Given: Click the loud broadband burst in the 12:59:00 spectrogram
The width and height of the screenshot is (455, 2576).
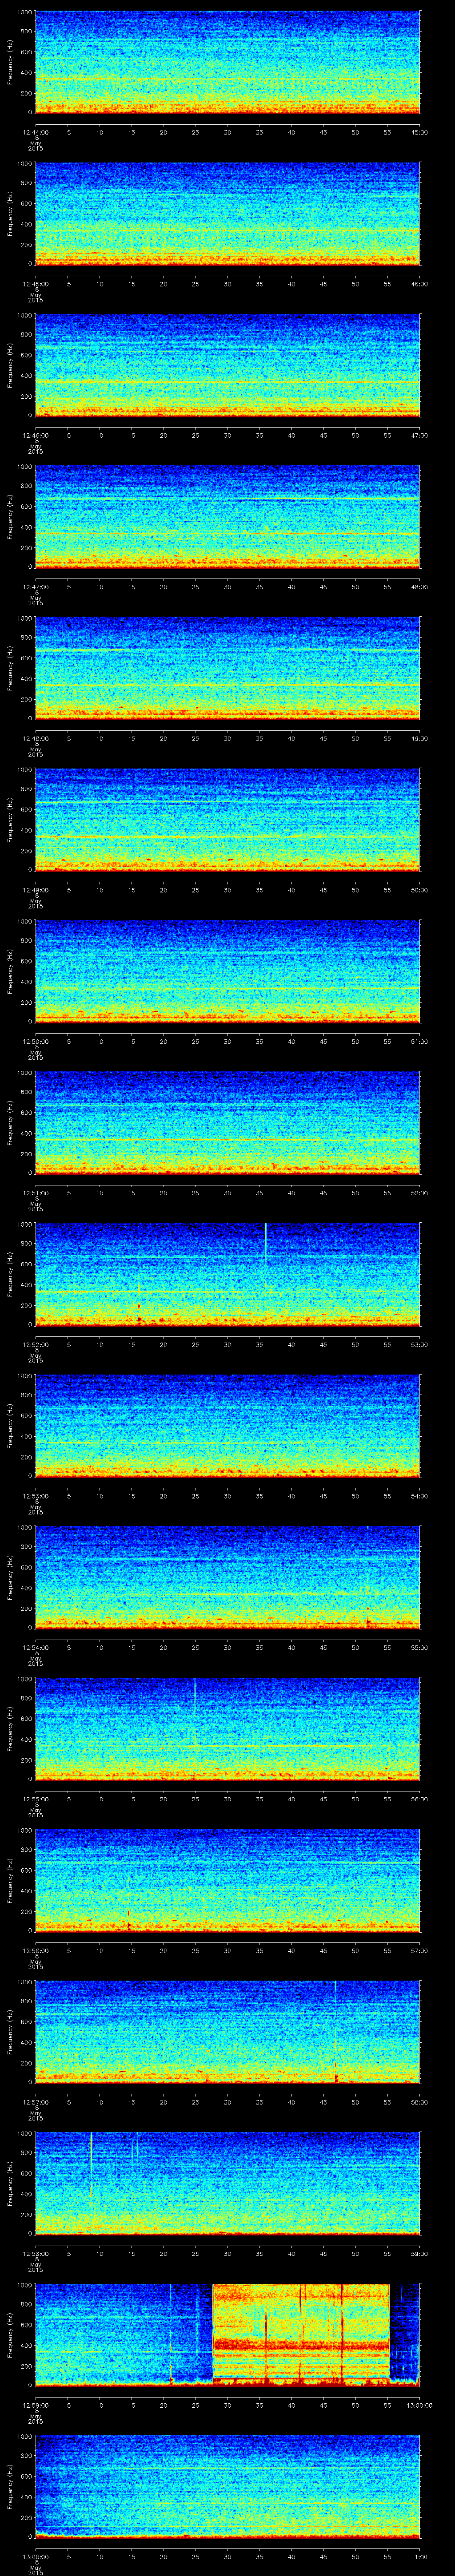Looking at the screenshot, I should 300,2335.
